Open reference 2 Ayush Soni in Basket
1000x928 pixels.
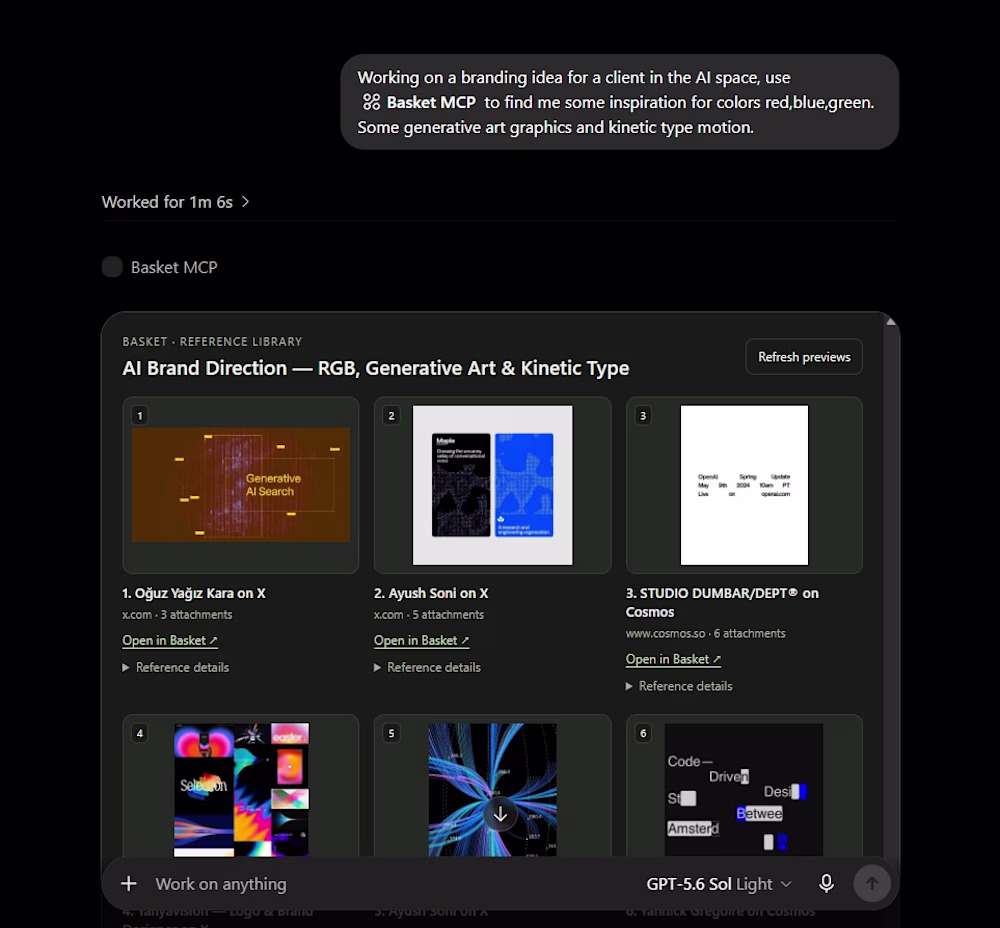click(422, 640)
